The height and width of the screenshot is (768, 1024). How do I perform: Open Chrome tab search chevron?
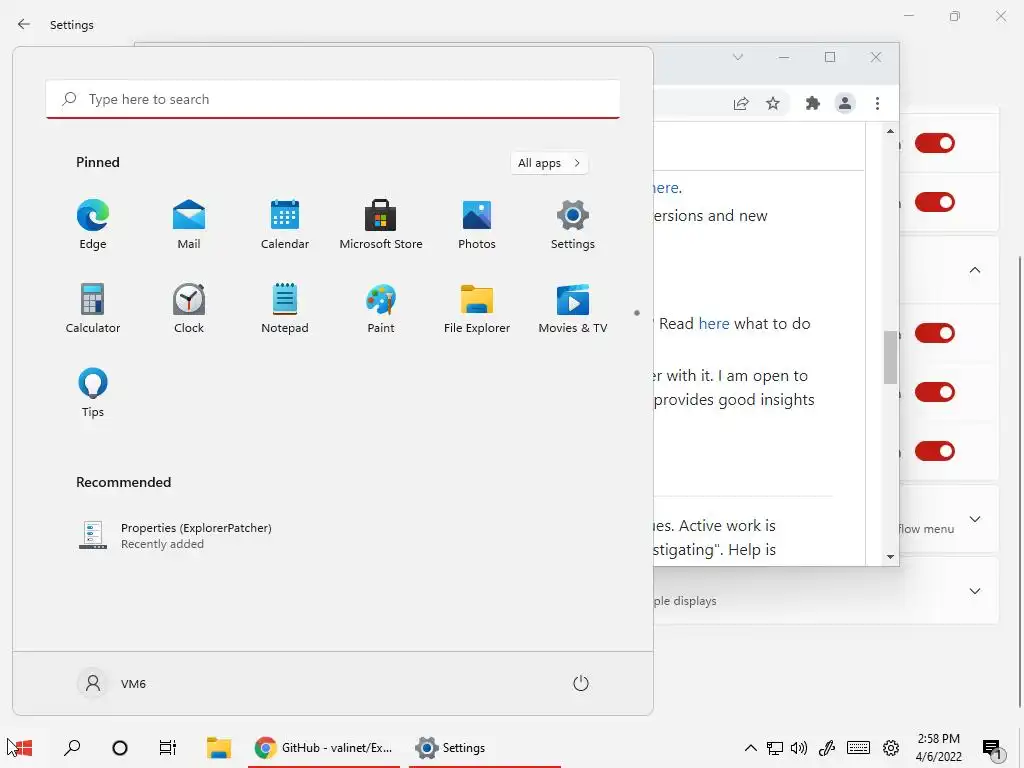738,57
